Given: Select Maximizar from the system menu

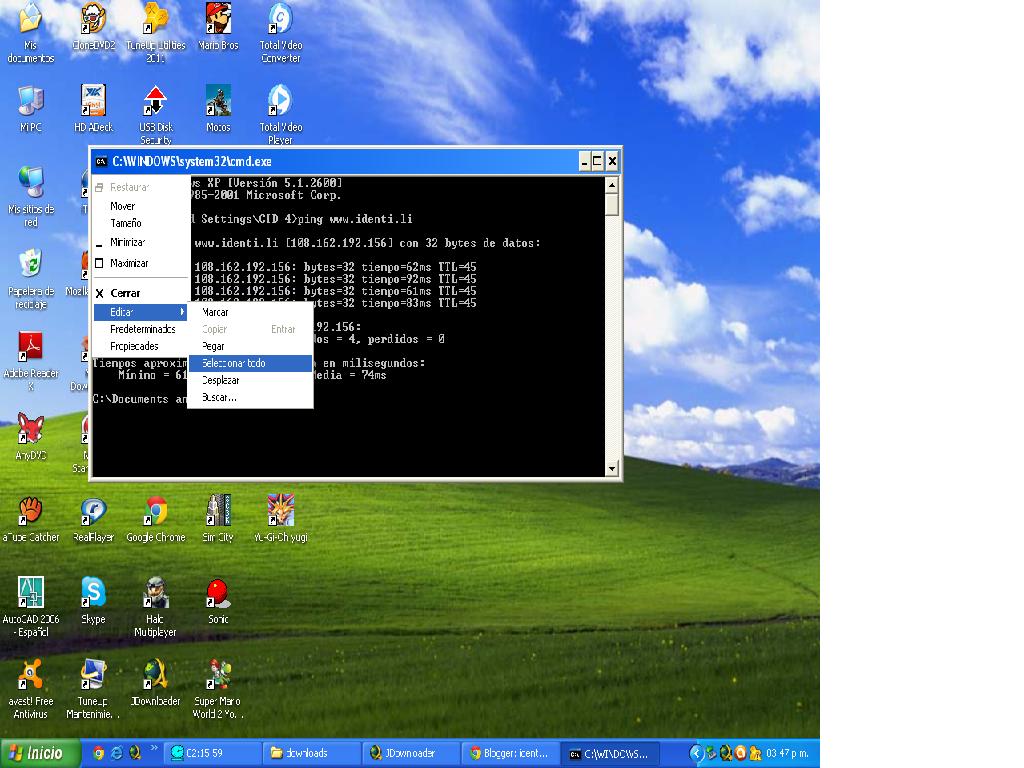Looking at the screenshot, I should (x=141, y=263).
